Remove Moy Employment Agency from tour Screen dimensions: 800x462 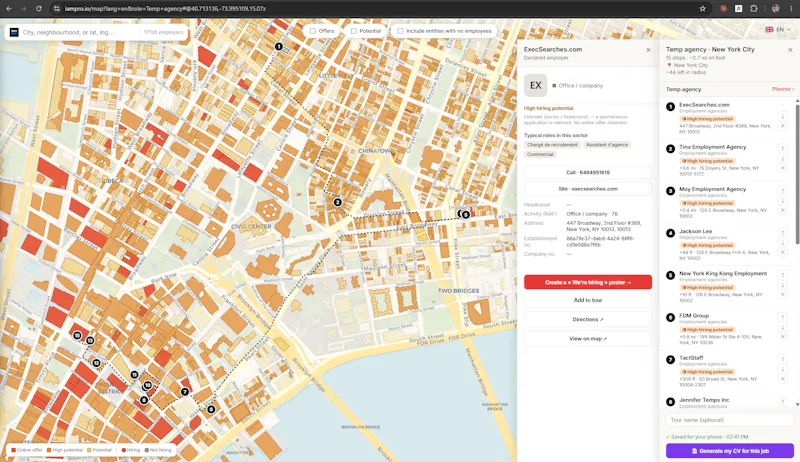783,210
